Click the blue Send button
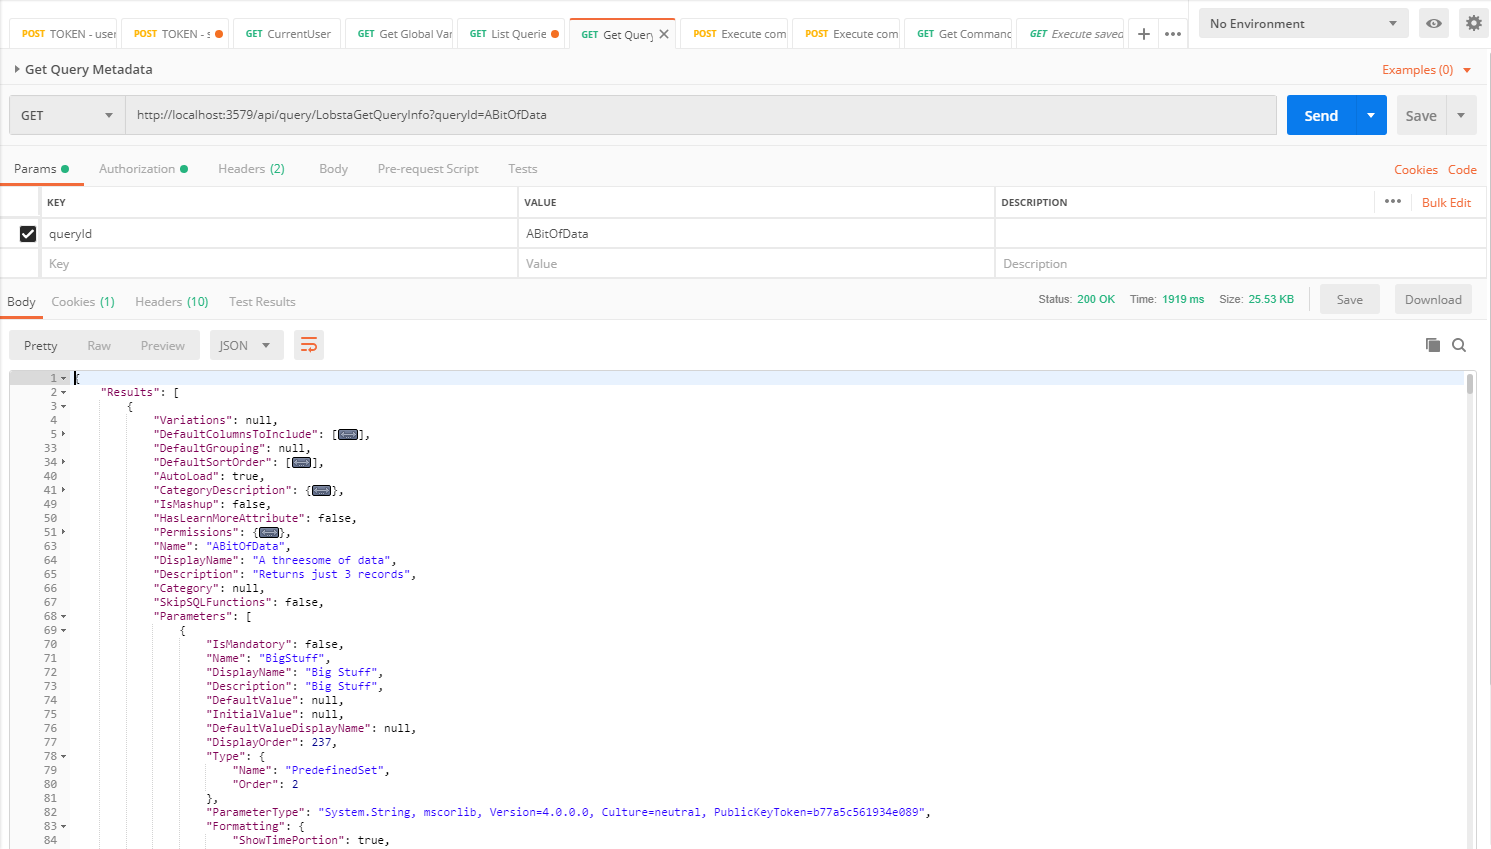 (x=1320, y=115)
